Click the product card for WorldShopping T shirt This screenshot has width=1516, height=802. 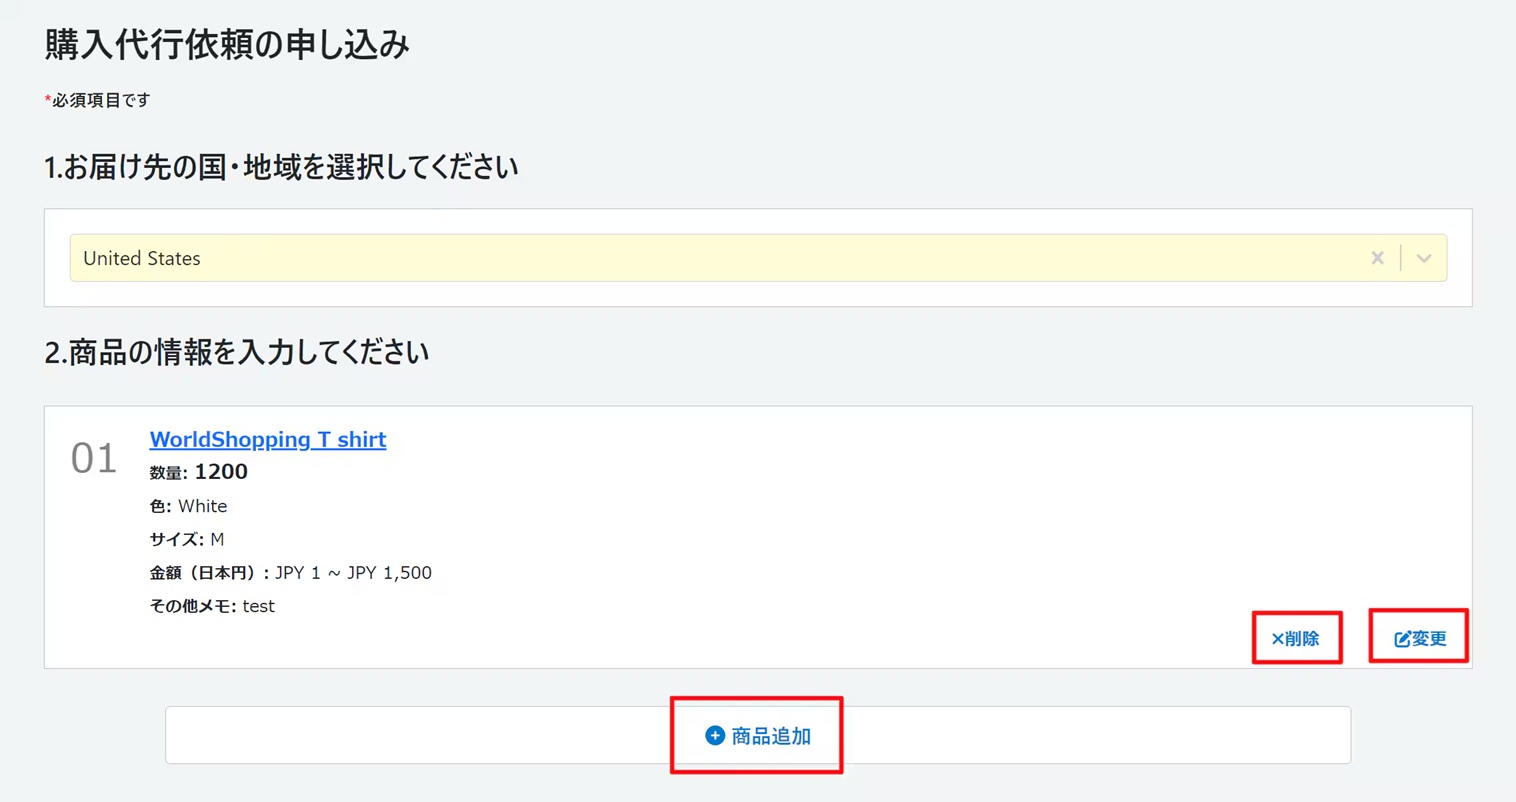[x=758, y=536]
